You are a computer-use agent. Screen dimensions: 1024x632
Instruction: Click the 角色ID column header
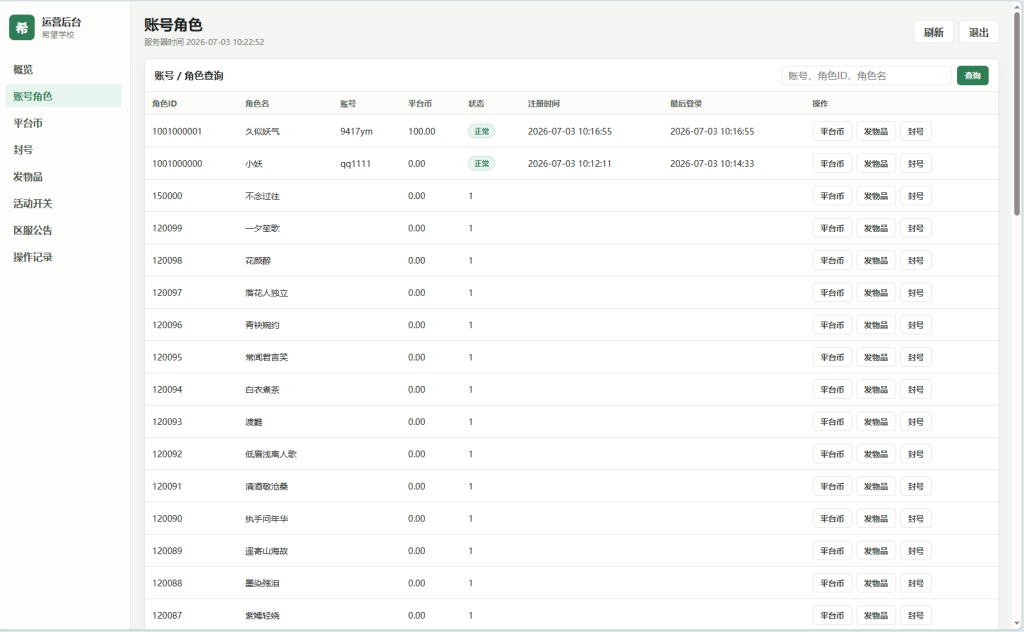click(165, 104)
